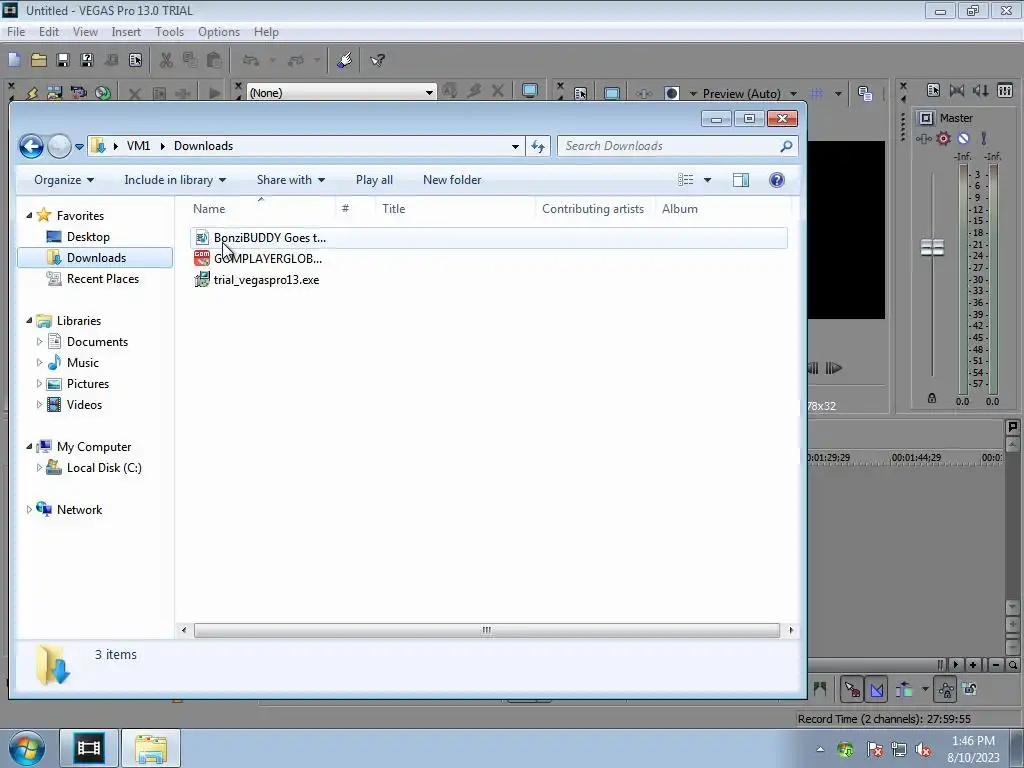1024x768 pixels.
Task: Open the View menu in VEGAS Pro
Action: [x=85, y=31]
